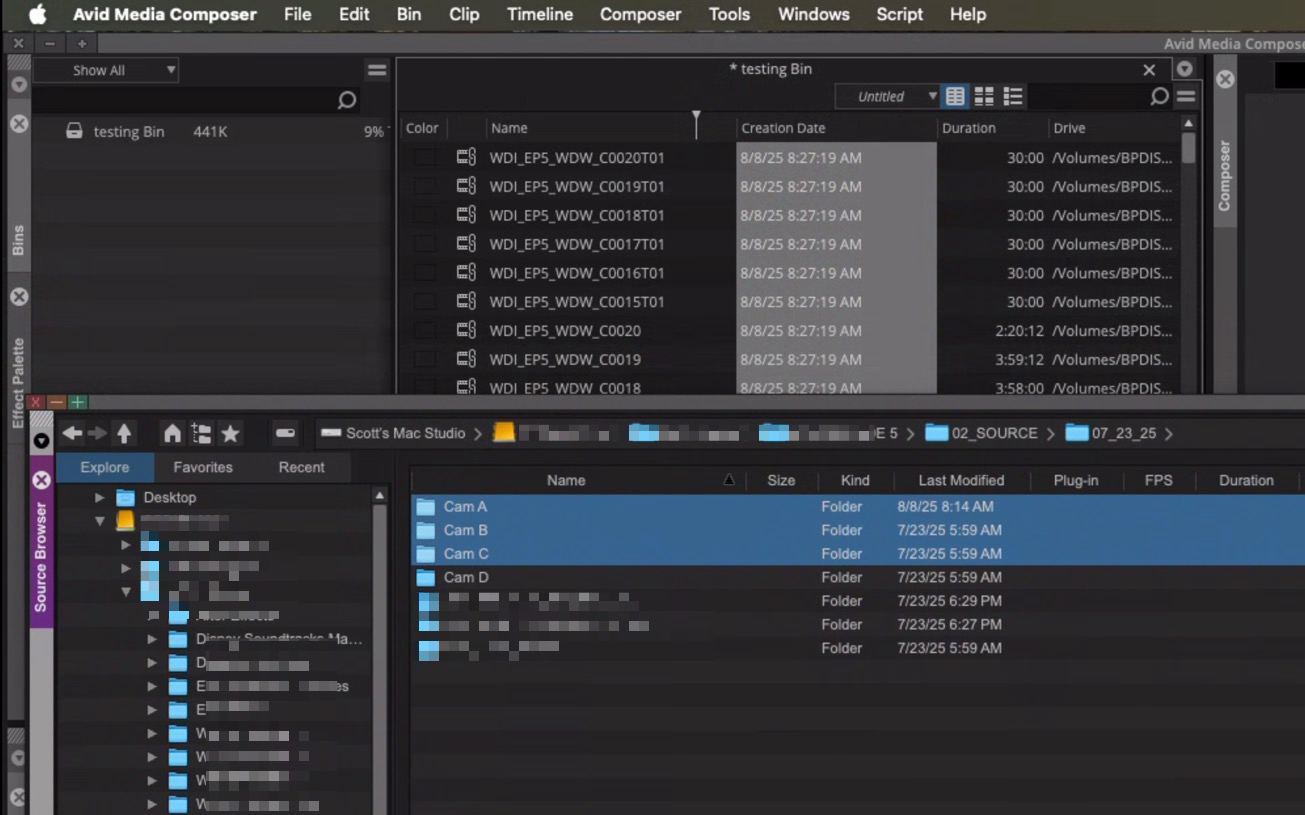Close the Bins side panel
Screen dimensions: 1305x815
point(18,124)
